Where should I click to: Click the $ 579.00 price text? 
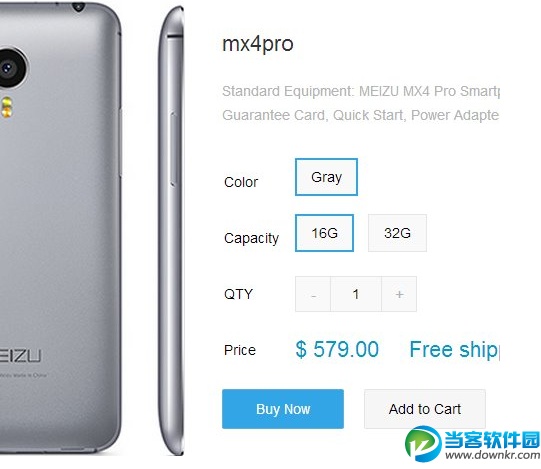tap(337, 349)
